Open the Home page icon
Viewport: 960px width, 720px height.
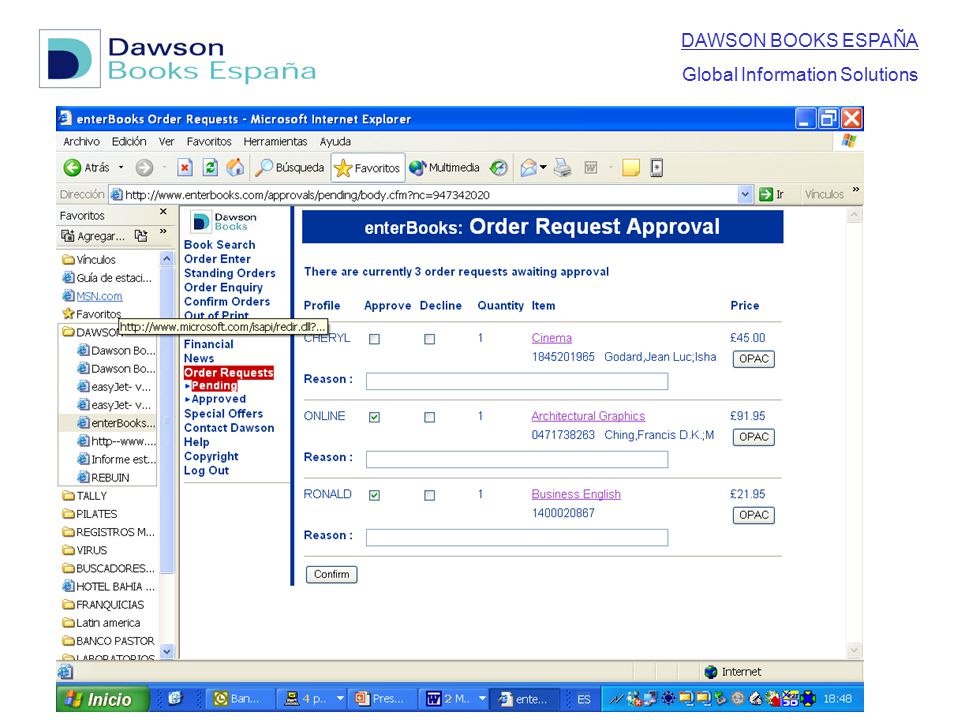click(235, 167)
